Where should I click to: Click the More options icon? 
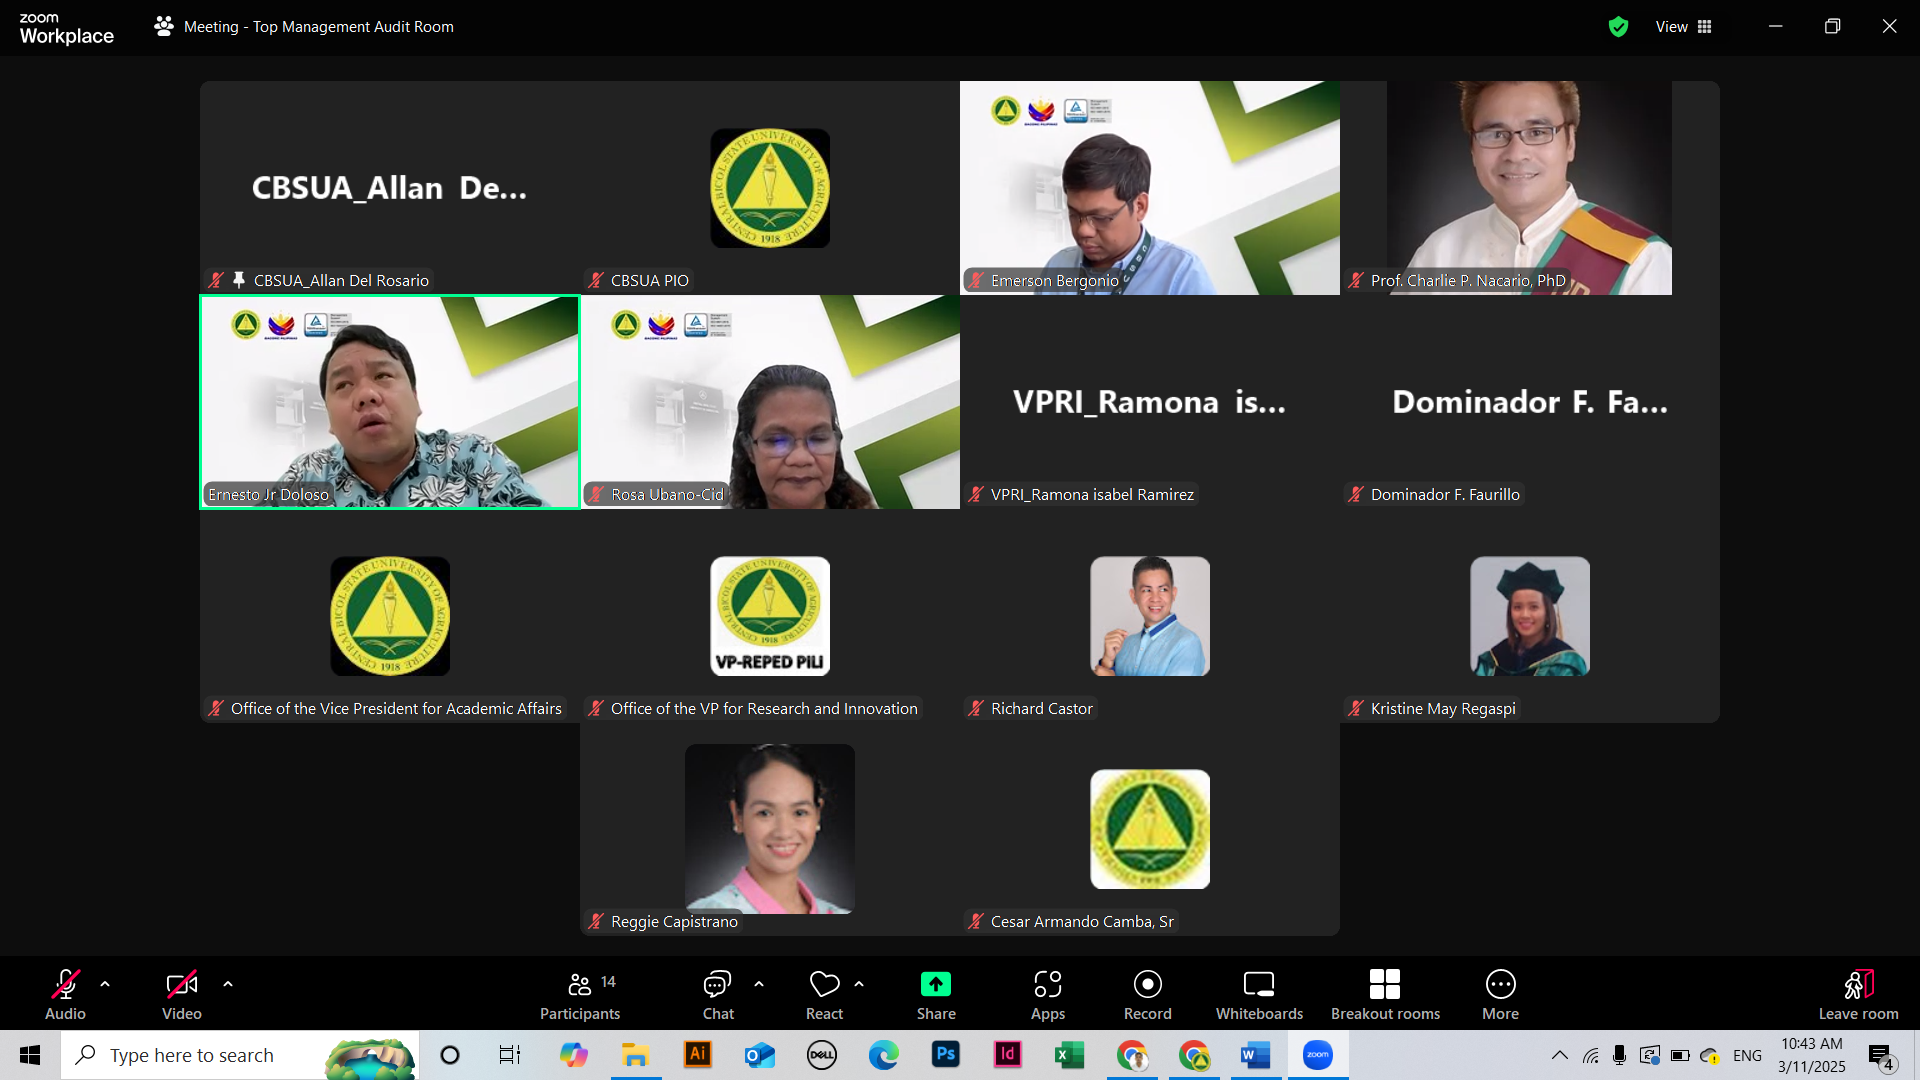(1500, 985)
